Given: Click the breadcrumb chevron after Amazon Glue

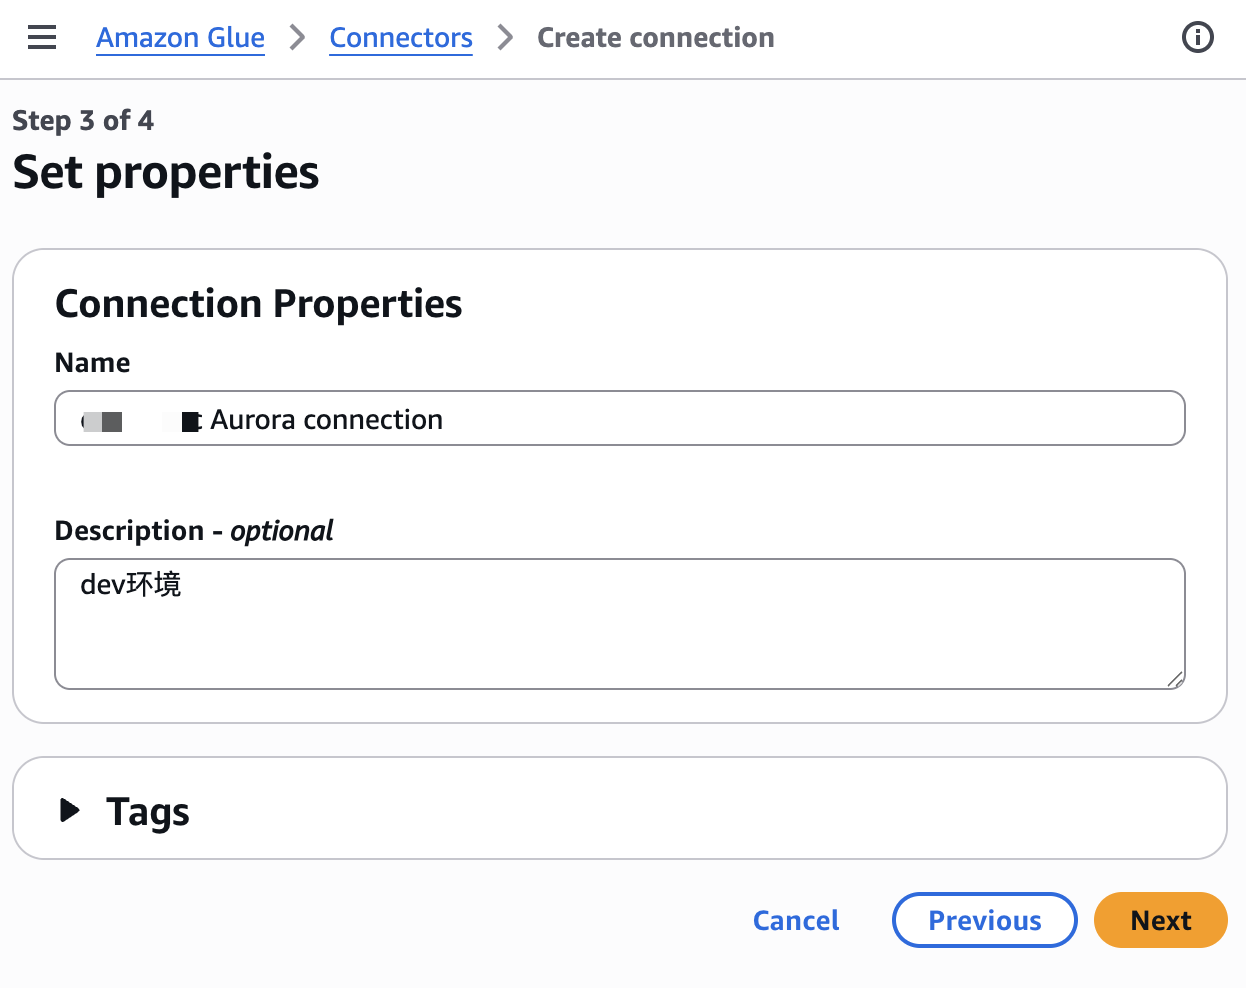Looking at the screenshot, I should [x=297, y=38].
